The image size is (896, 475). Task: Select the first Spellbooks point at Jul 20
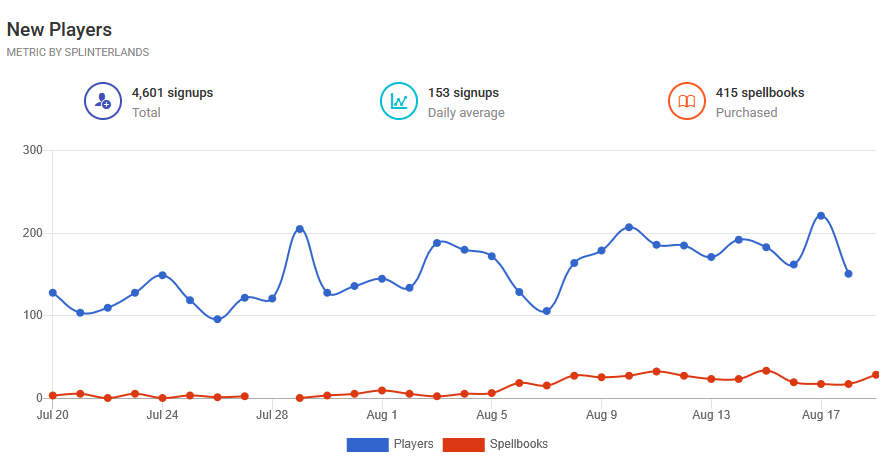[x=53, y=396]
